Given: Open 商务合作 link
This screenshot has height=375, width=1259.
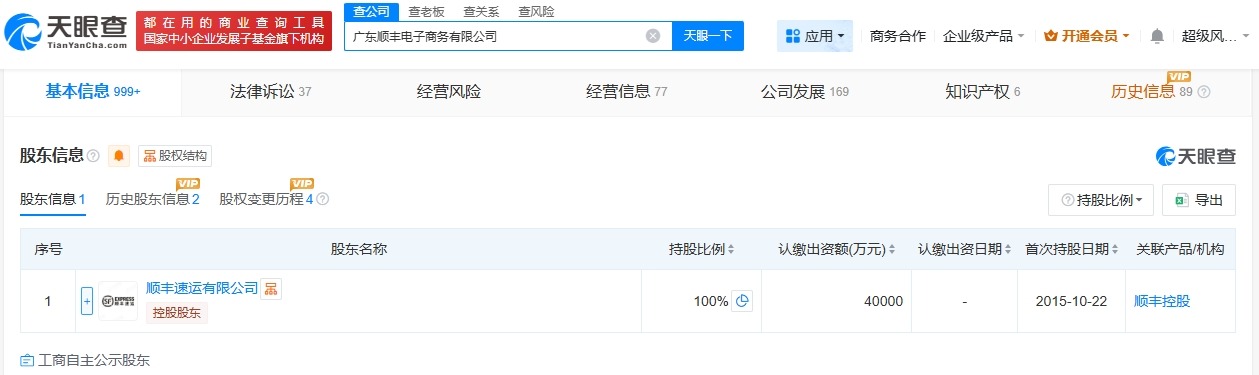Looking at the screenshot, I should [898, 36].
